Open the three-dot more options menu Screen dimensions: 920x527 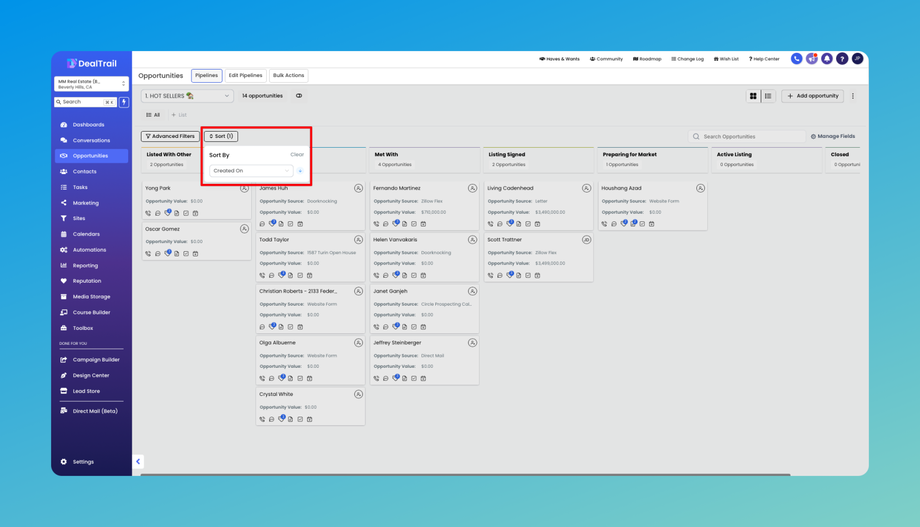coord(853,96)
